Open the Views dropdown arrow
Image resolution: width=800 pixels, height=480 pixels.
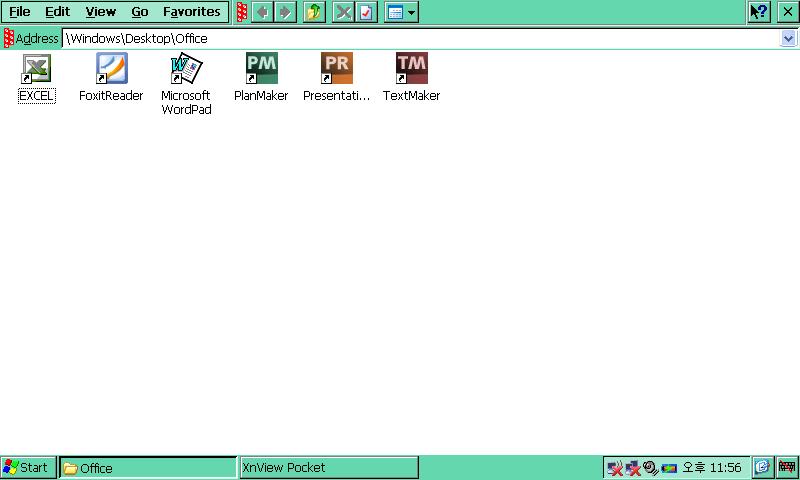(412, 12)
